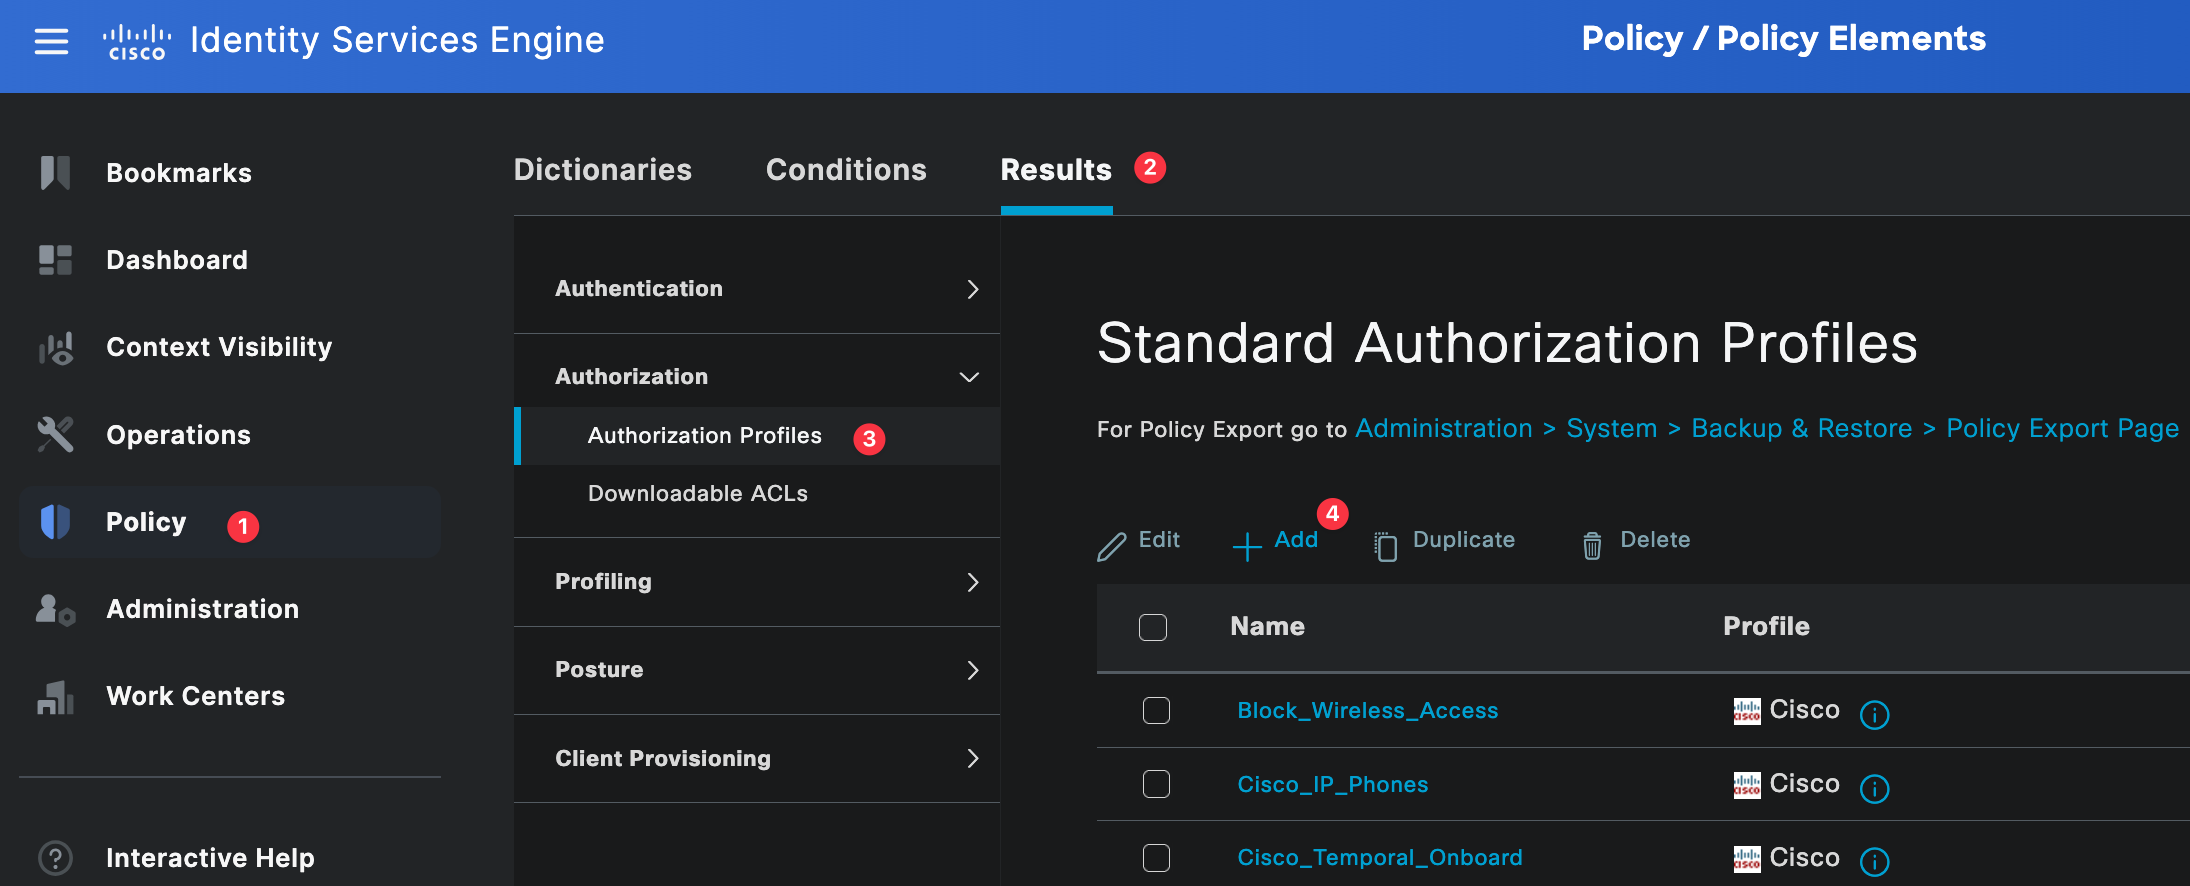Toggle the select-all checkbox in header
2190x886 pixels.
[x=1152, y=627]
